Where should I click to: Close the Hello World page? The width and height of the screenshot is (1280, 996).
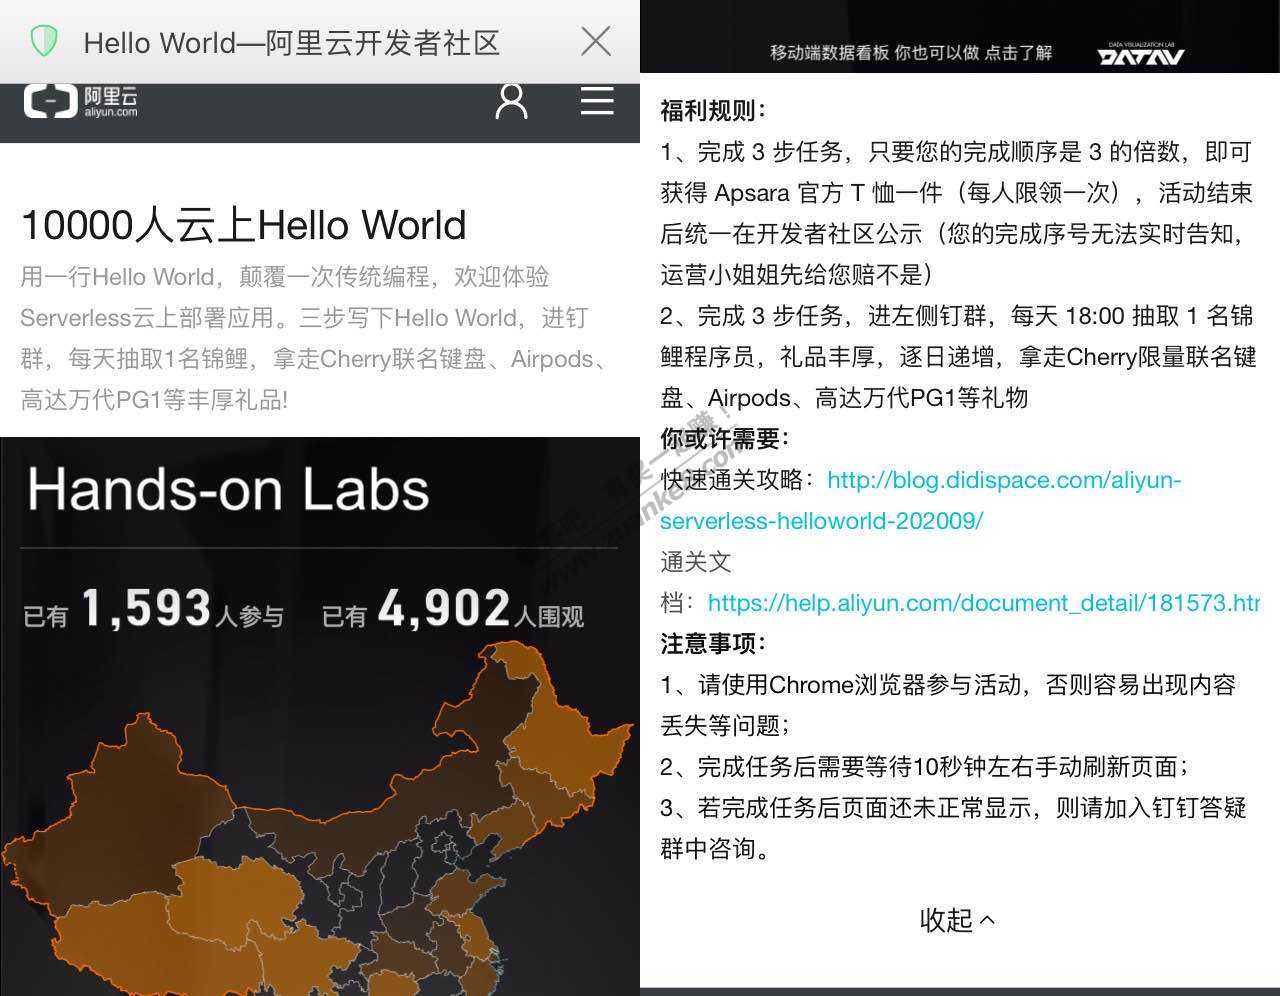pos(596,41)
